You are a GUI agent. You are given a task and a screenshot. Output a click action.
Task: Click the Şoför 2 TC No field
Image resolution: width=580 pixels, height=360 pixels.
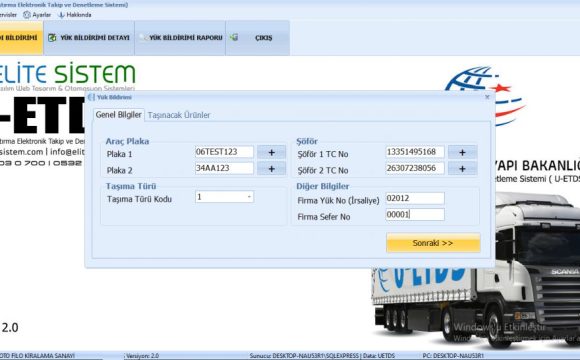tap(415, 168)
